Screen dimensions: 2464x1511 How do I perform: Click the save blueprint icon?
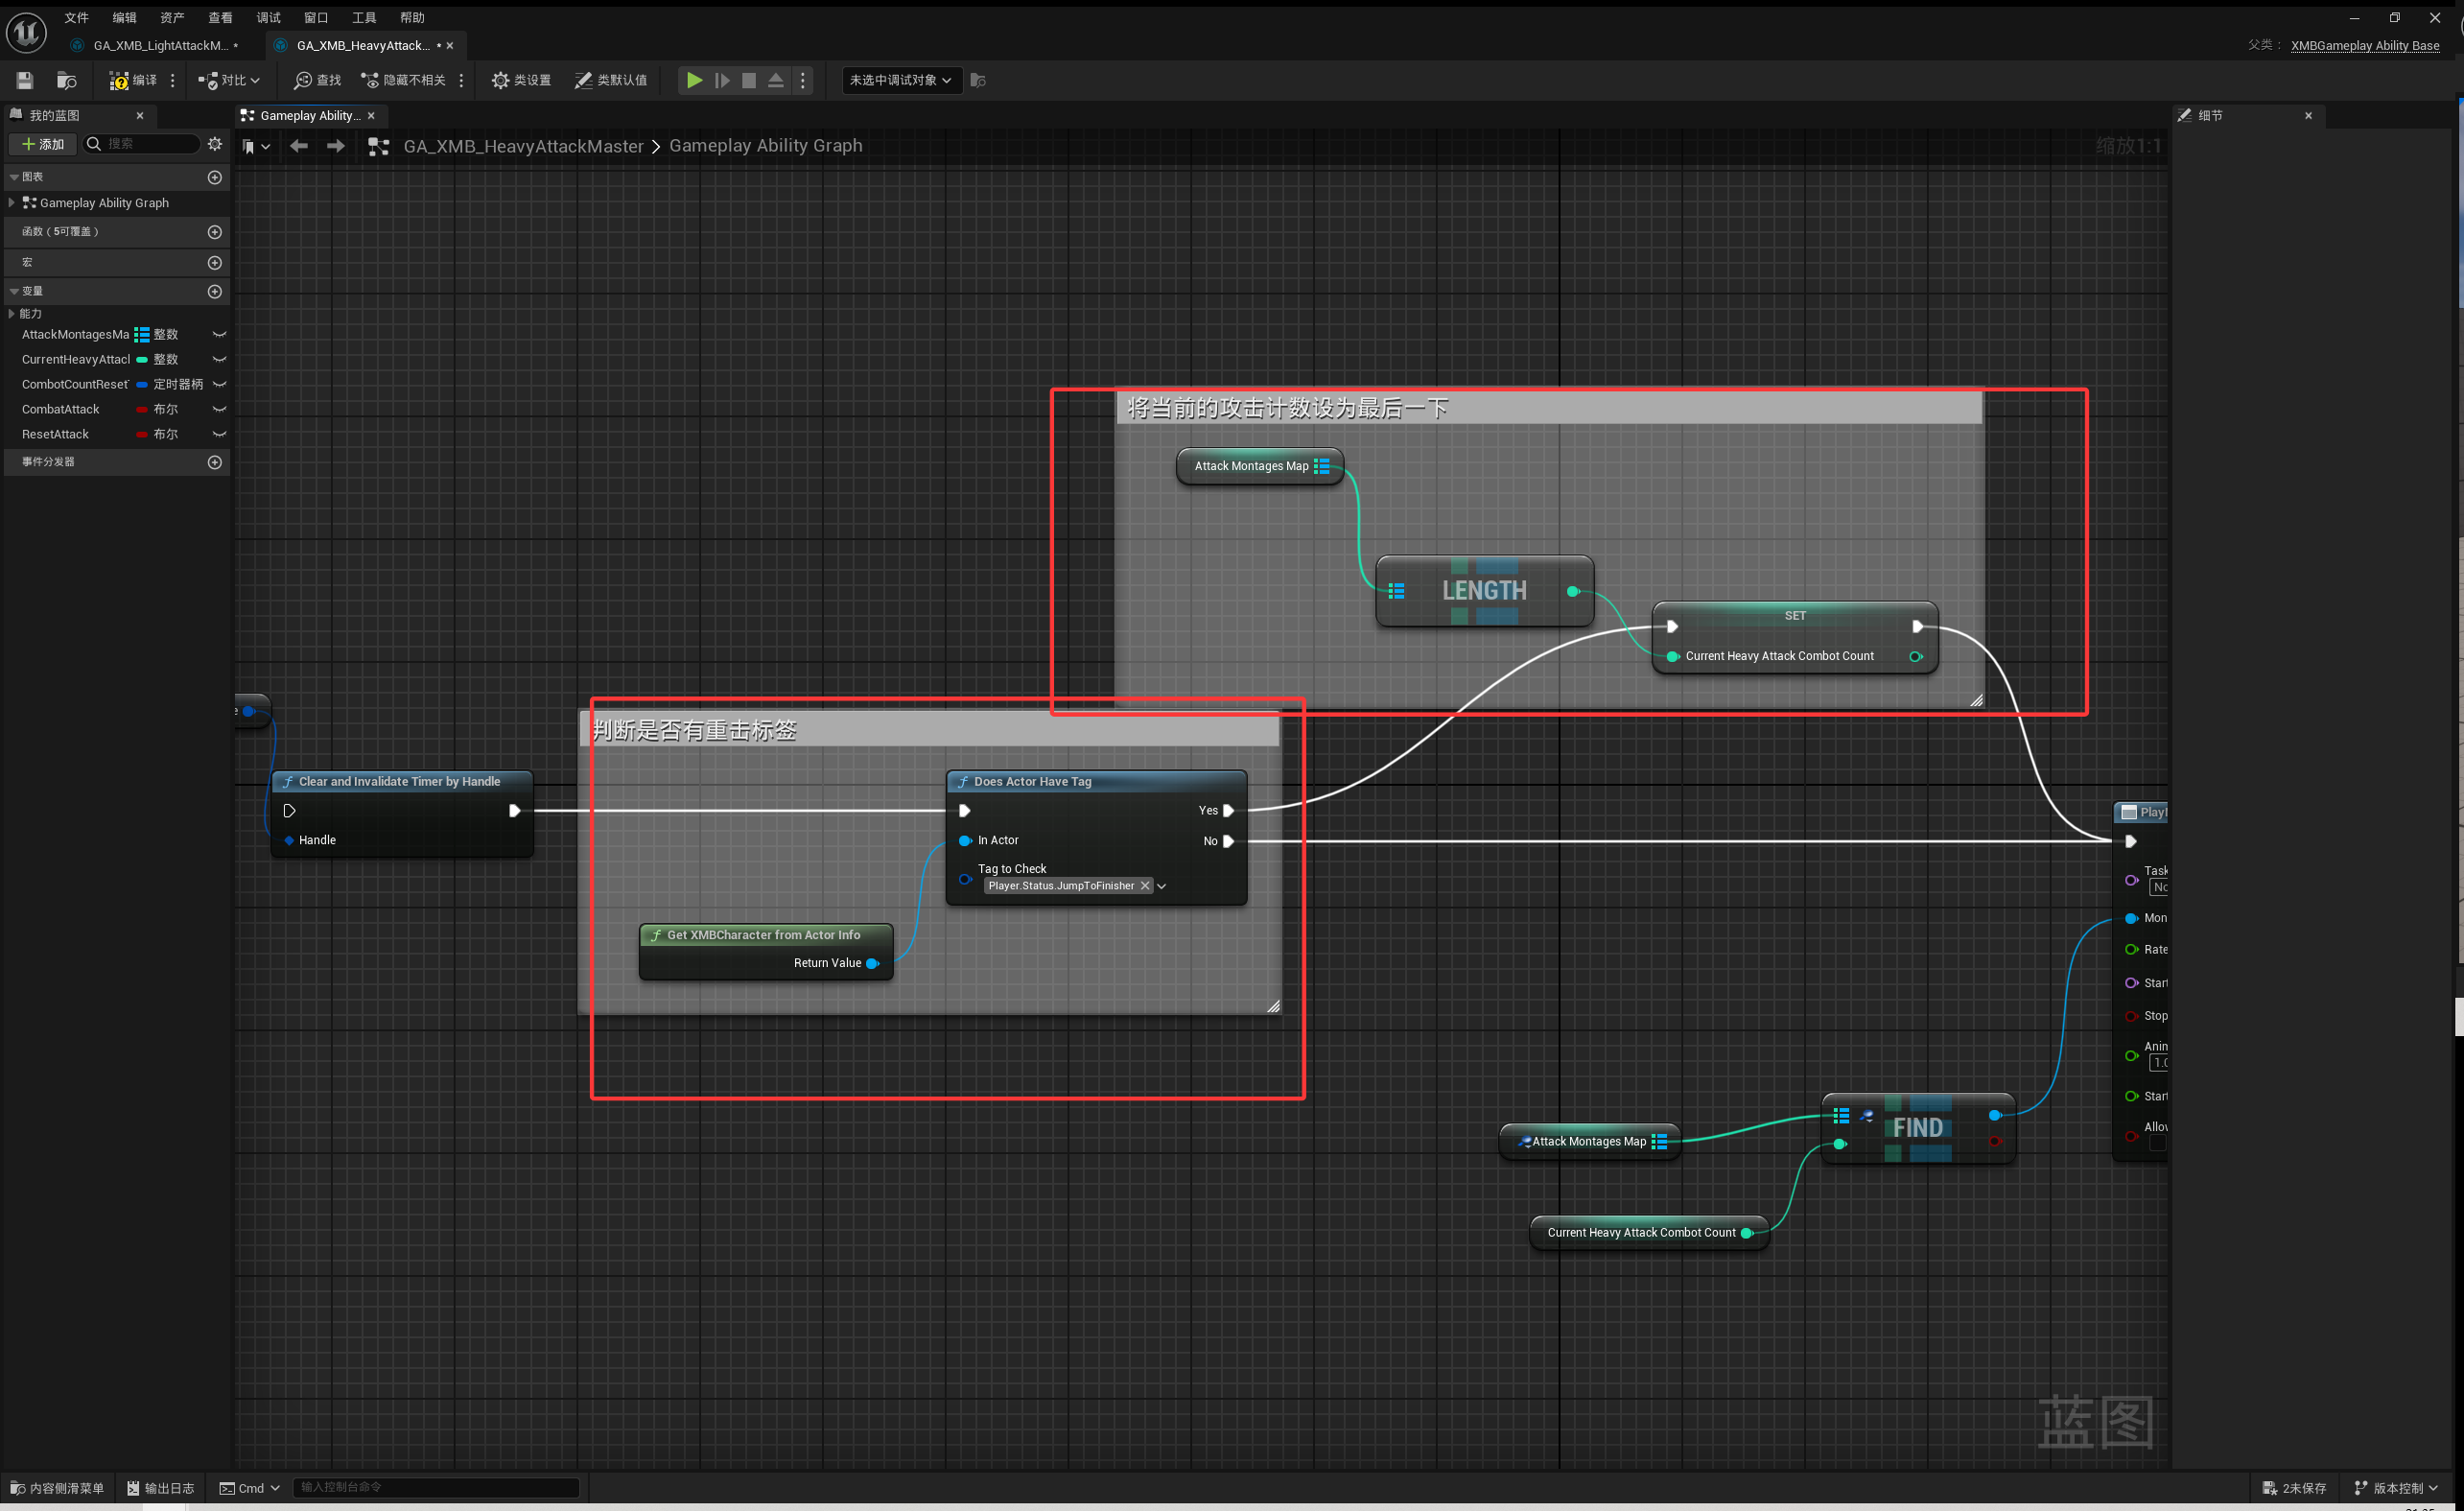pyautogui.click(x=25, y=80)
